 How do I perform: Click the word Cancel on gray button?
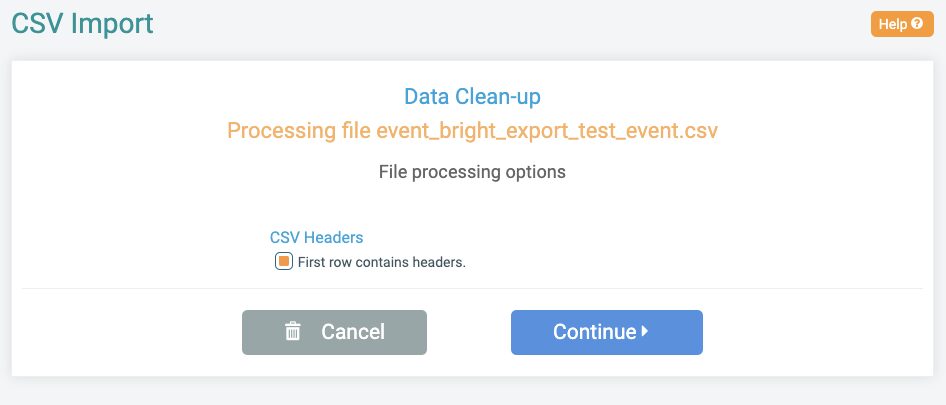coord(353,332)
